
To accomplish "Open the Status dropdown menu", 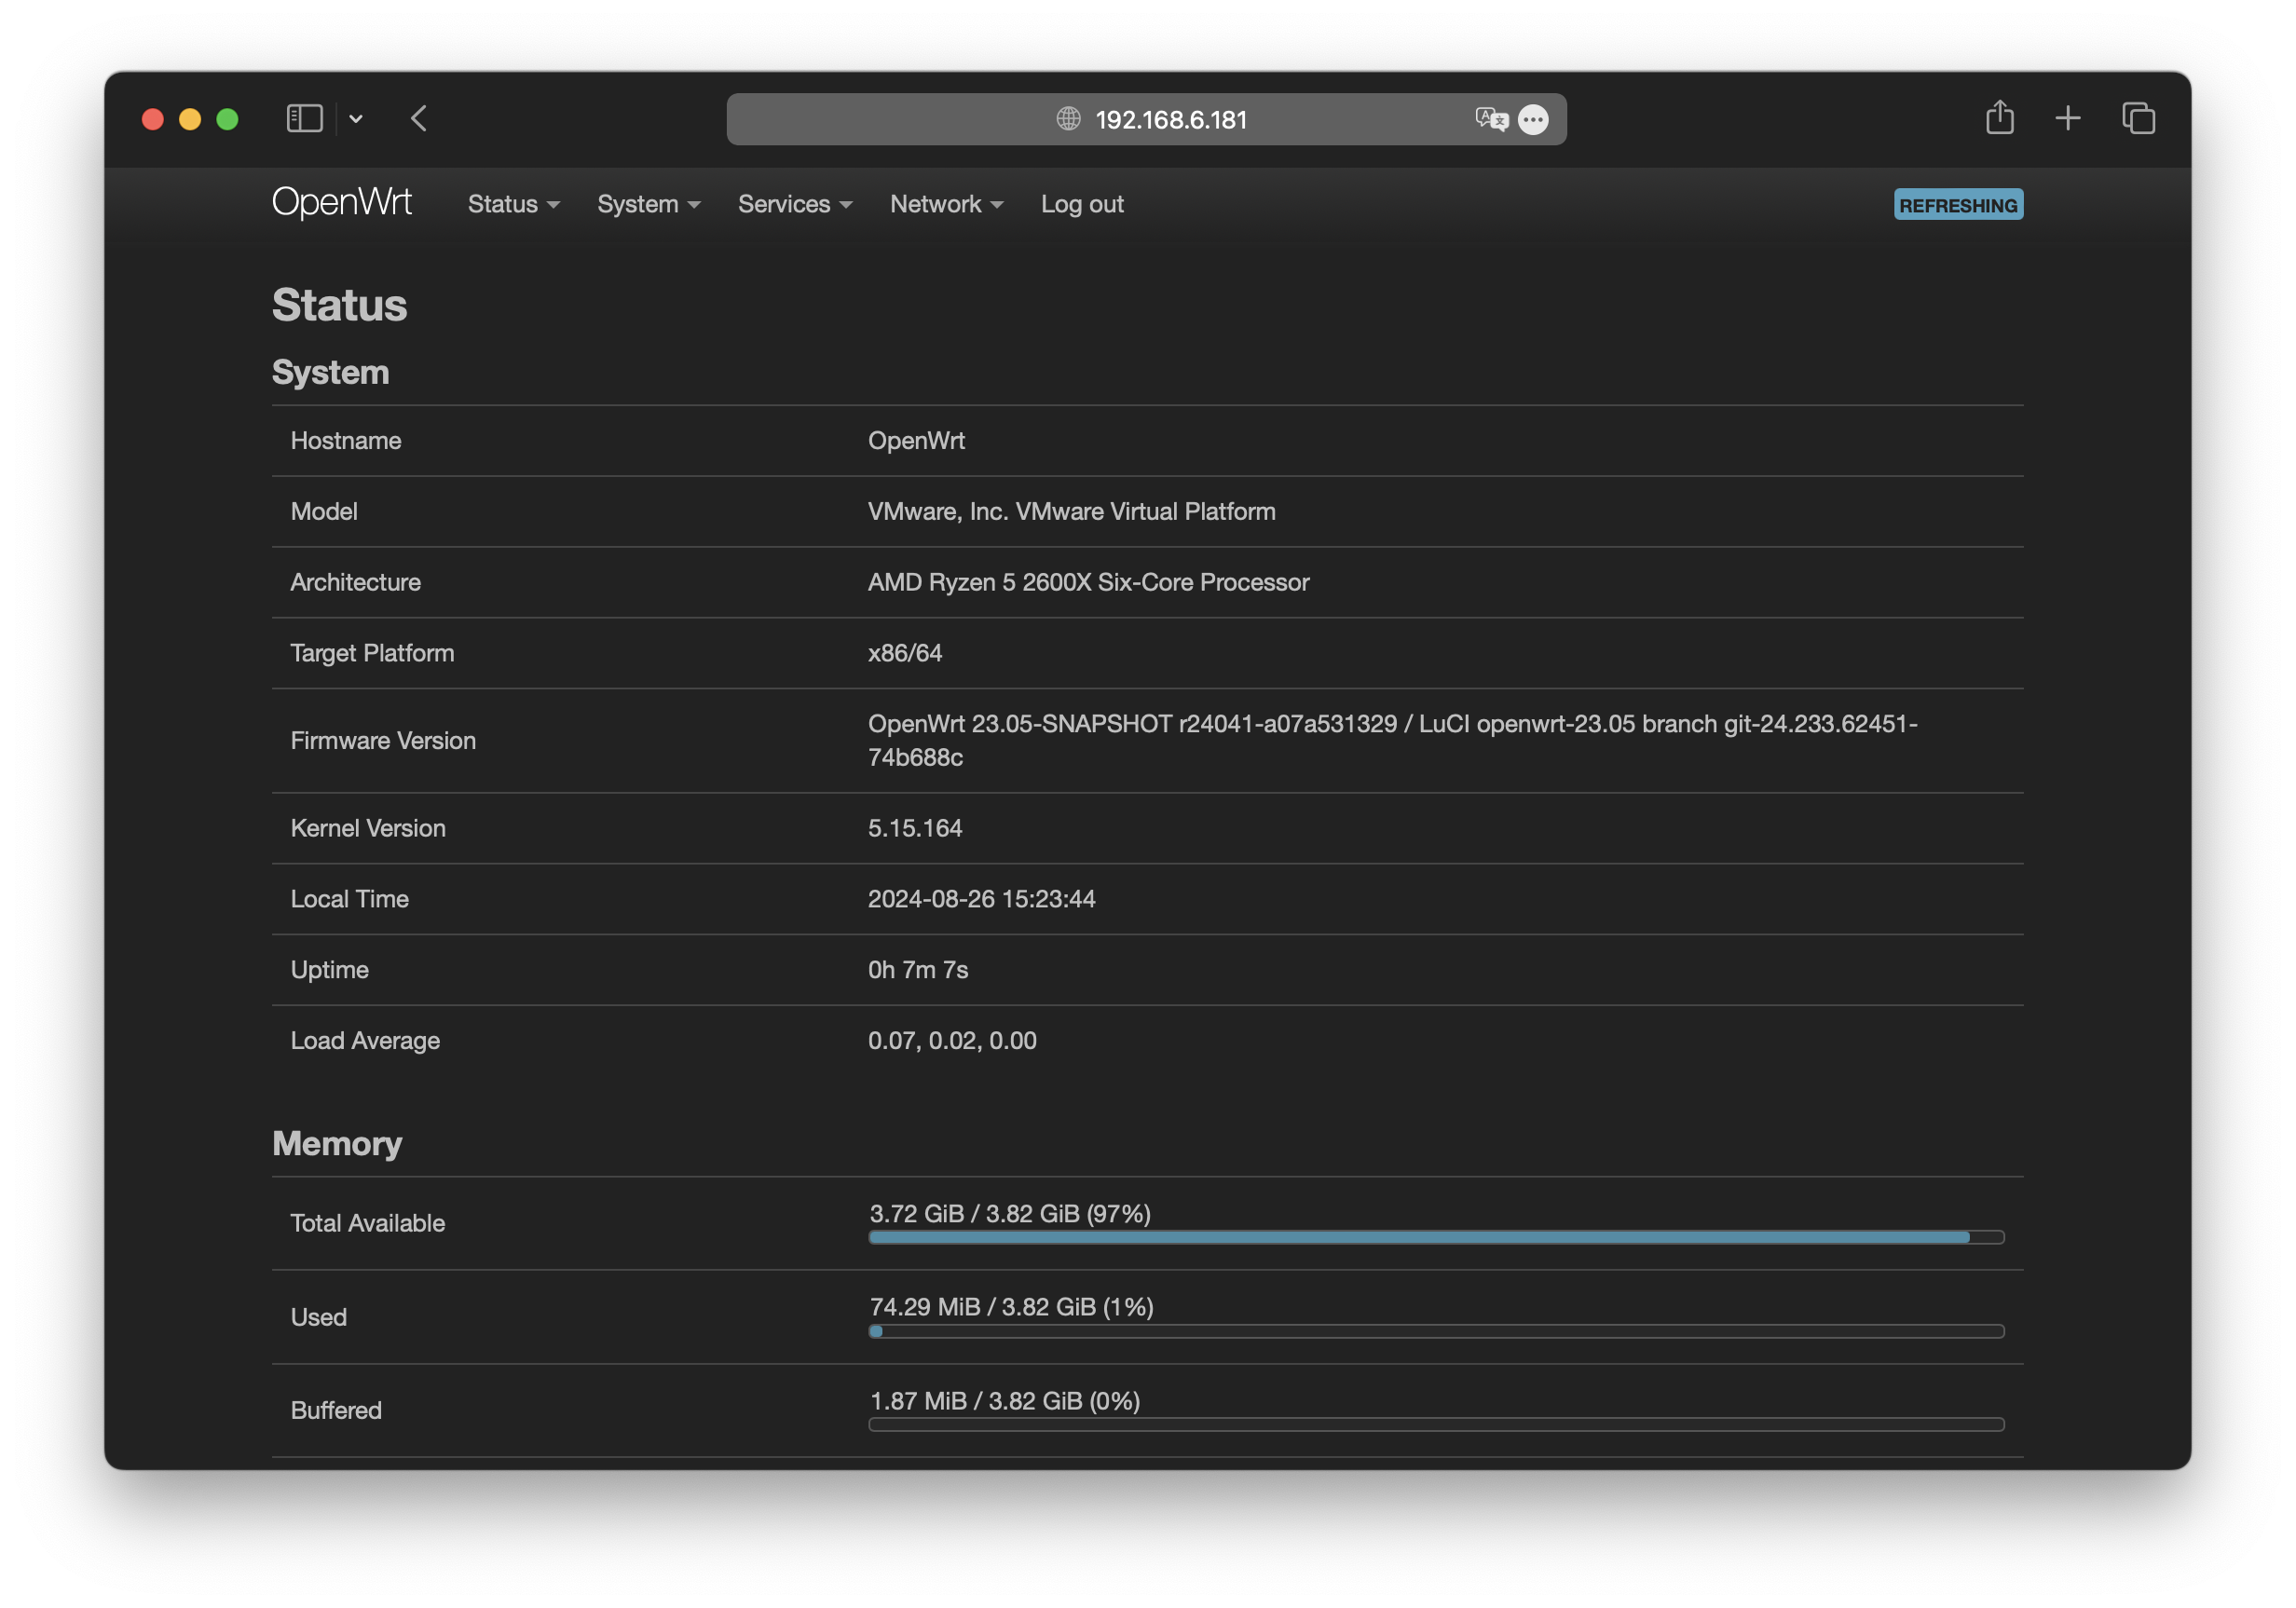I will [513, 204].
